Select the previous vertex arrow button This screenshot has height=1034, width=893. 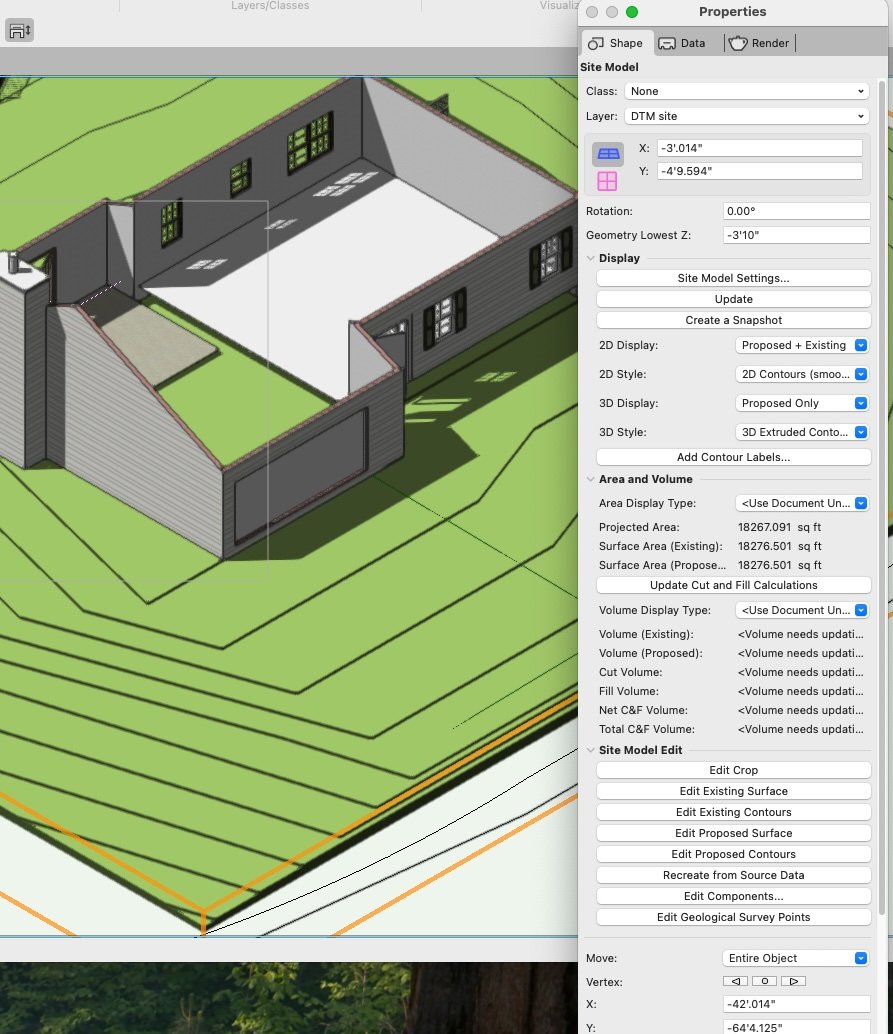click(735, 981)
